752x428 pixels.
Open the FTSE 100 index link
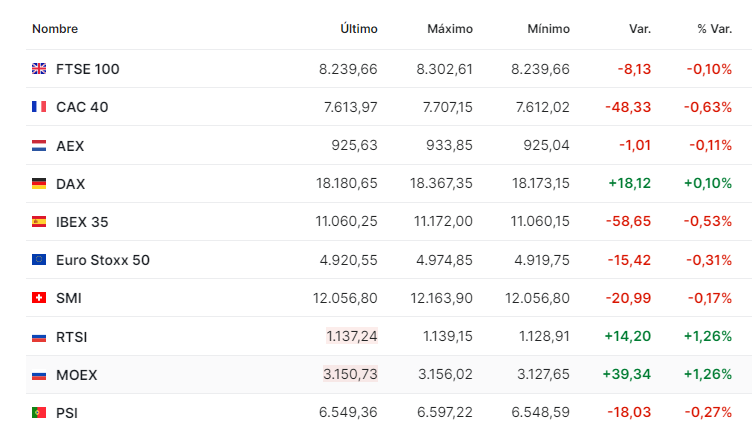click(x=87, y=69)
